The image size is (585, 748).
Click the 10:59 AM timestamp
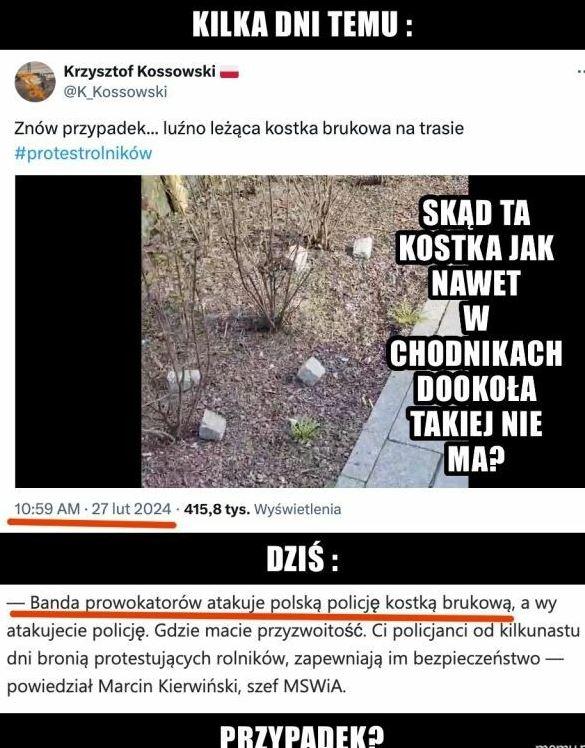[47, 509]
